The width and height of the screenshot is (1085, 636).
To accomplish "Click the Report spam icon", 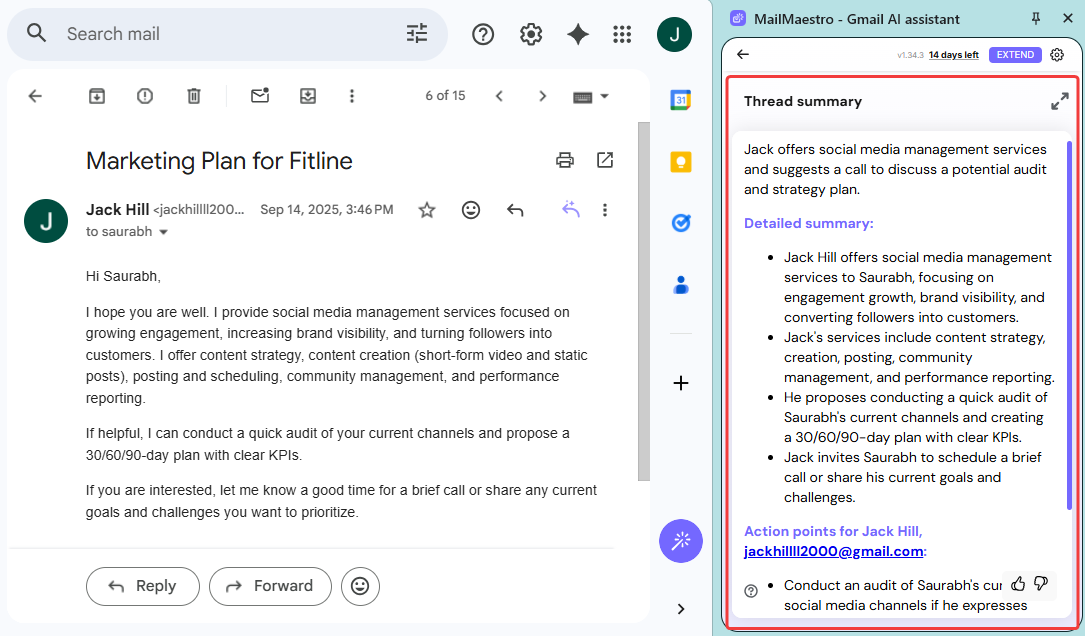I will point(145,96).
